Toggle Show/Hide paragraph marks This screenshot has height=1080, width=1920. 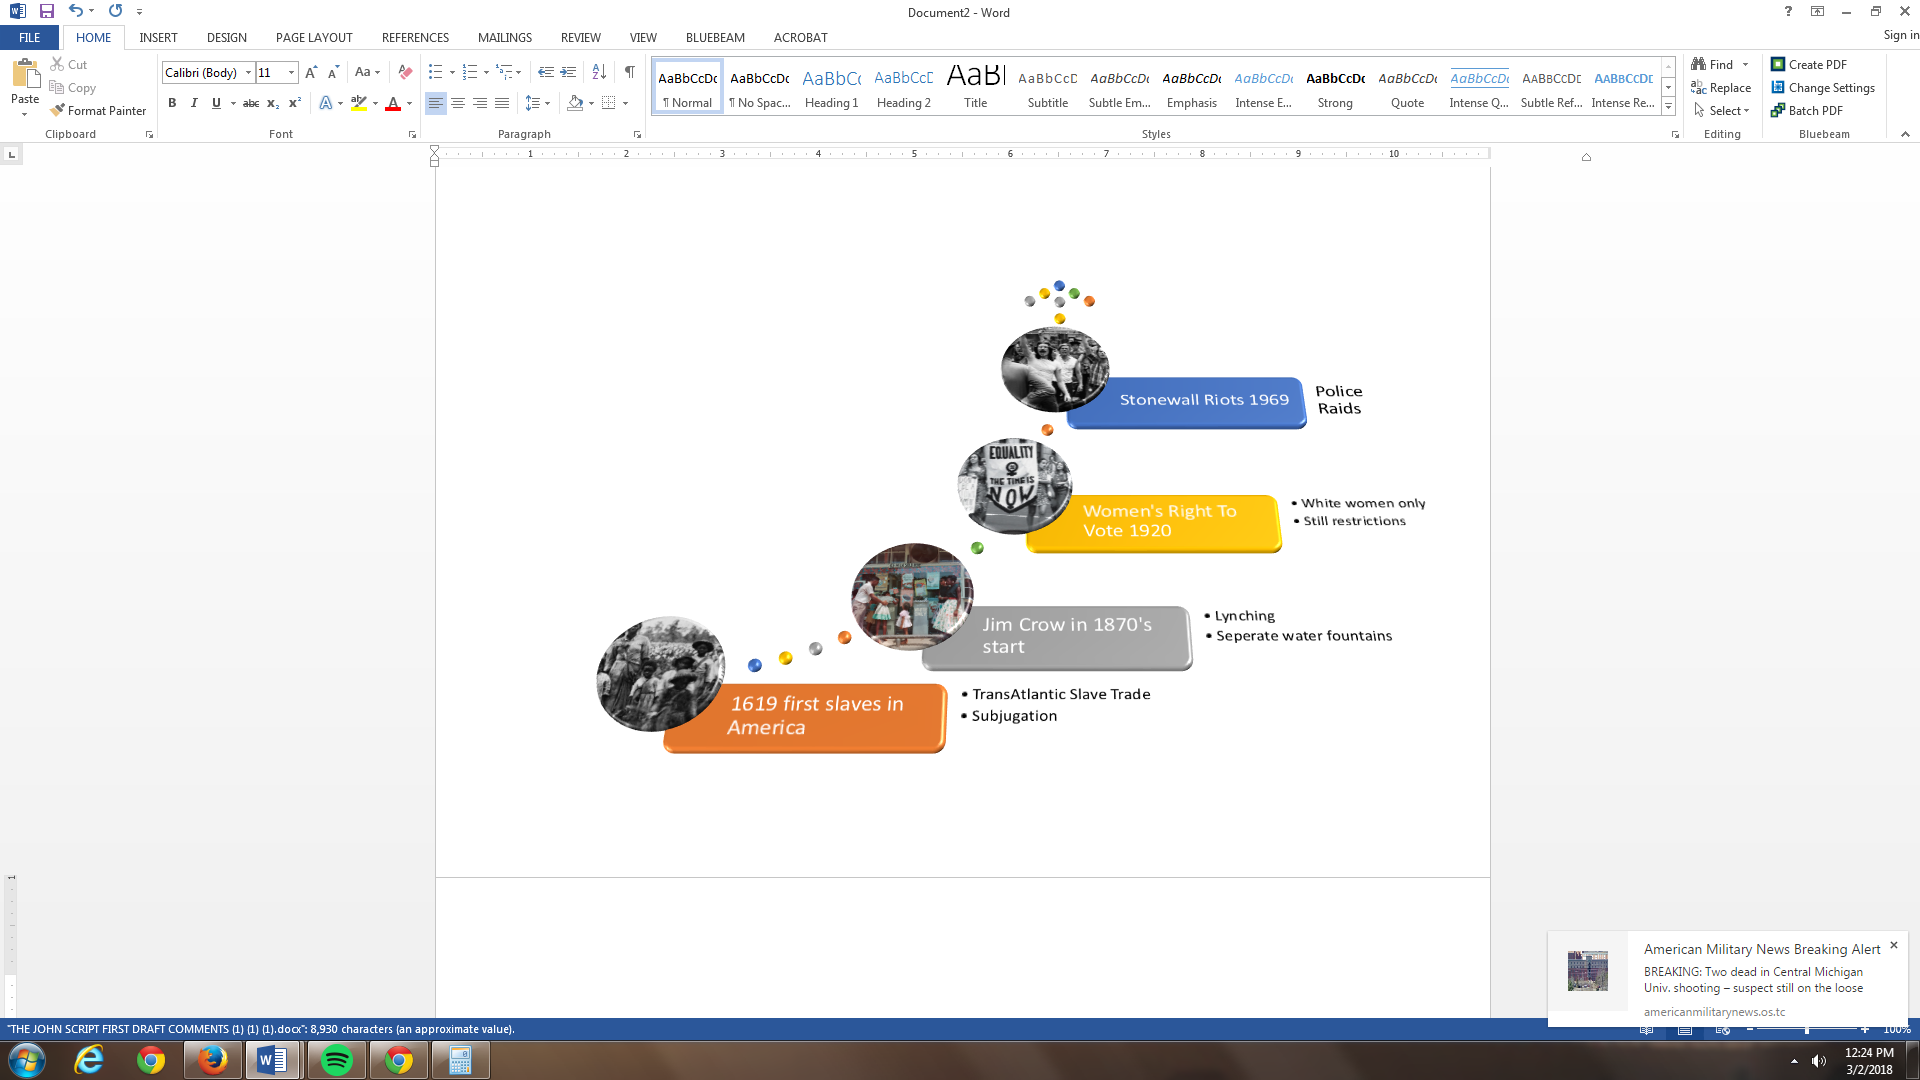(x=629, y=72)
